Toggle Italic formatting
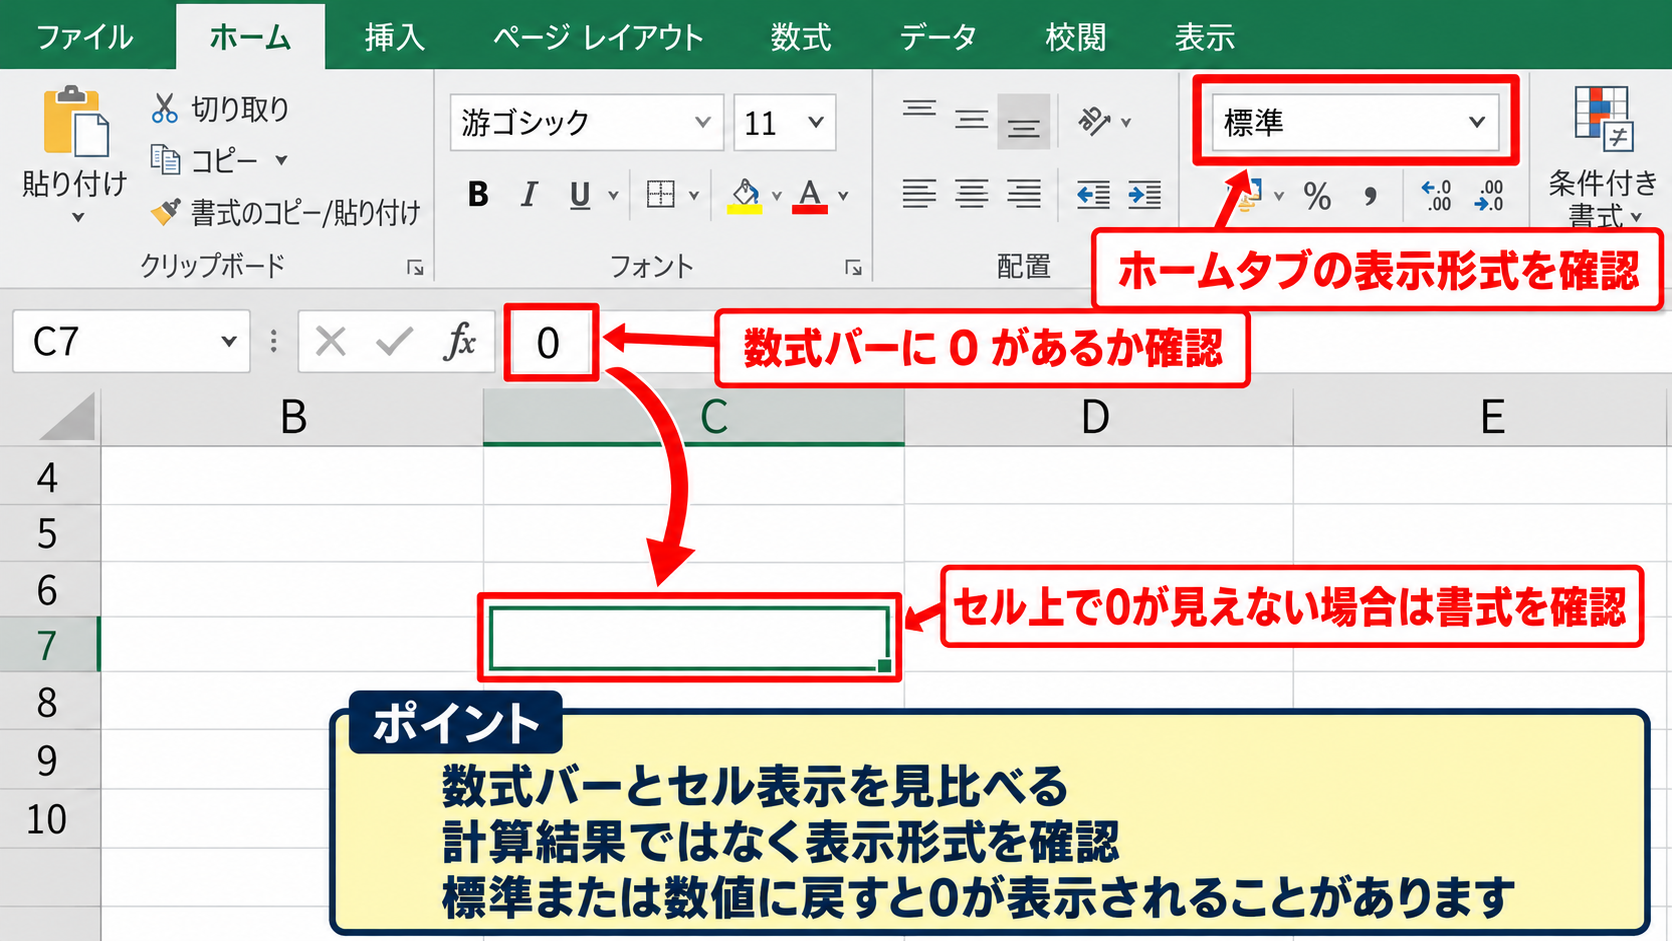The width and height of the screenshot is (1672, 941). pos(529,194)
